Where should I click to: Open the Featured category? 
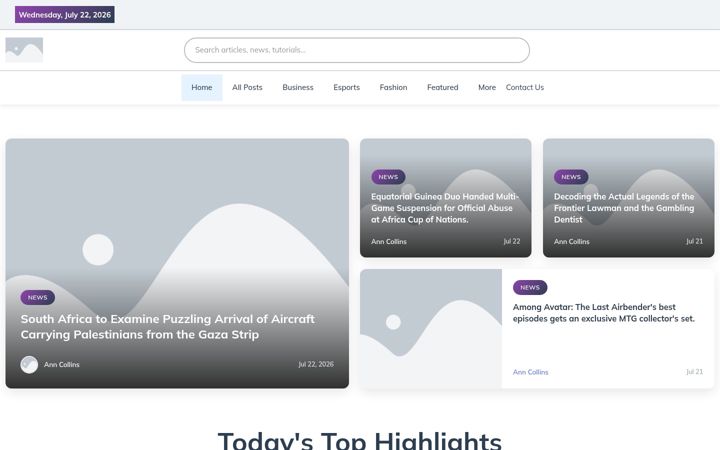[442, 87]
